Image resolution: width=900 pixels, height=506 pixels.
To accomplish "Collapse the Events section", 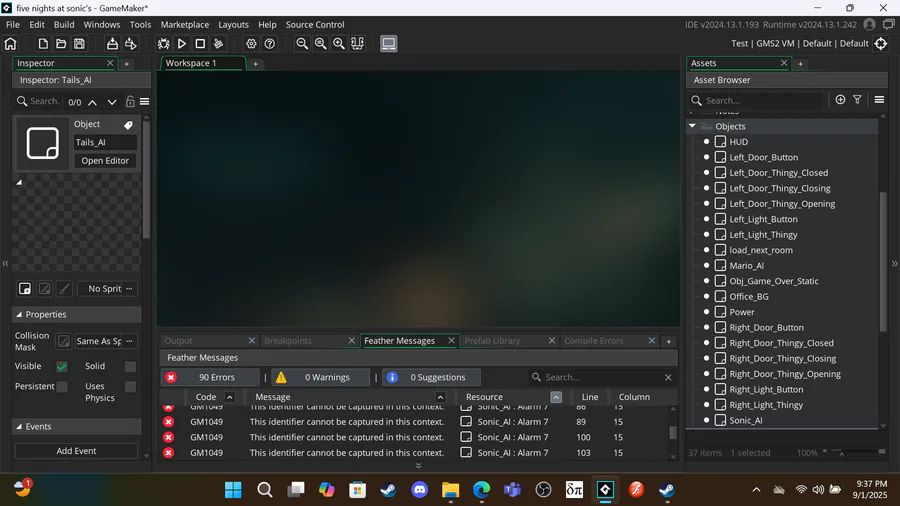I will 19,427.
